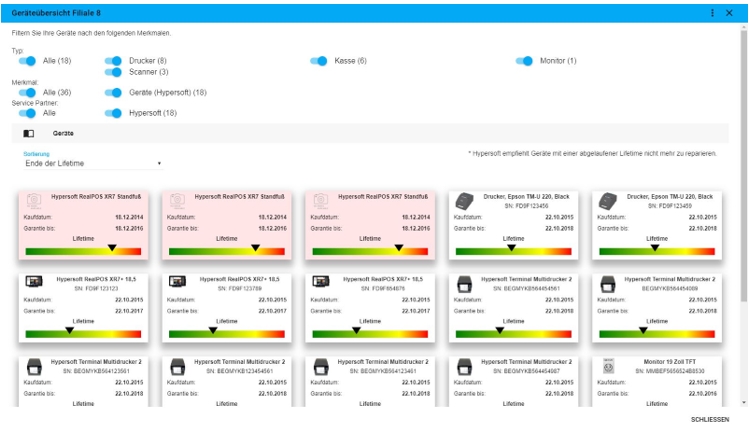750x425 pixels.
Task: Click the Geräteübersicht Filiale 8 title
Action: [x=56, y=13]
